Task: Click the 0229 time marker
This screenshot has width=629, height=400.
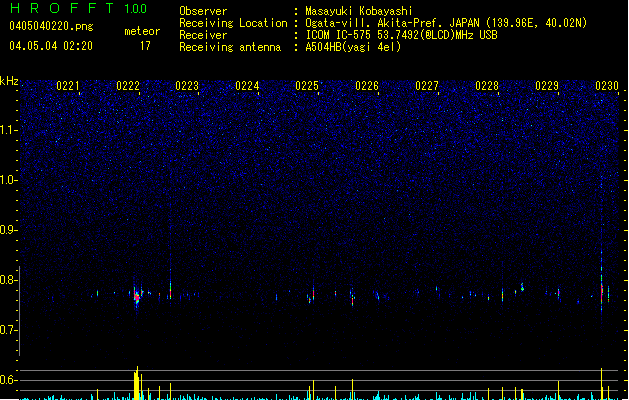Action: (x=547, y=86)
